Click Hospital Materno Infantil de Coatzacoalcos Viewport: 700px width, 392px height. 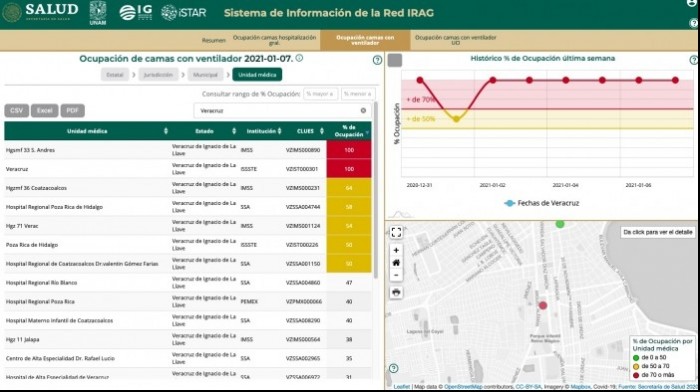click(x=59, y=321)
